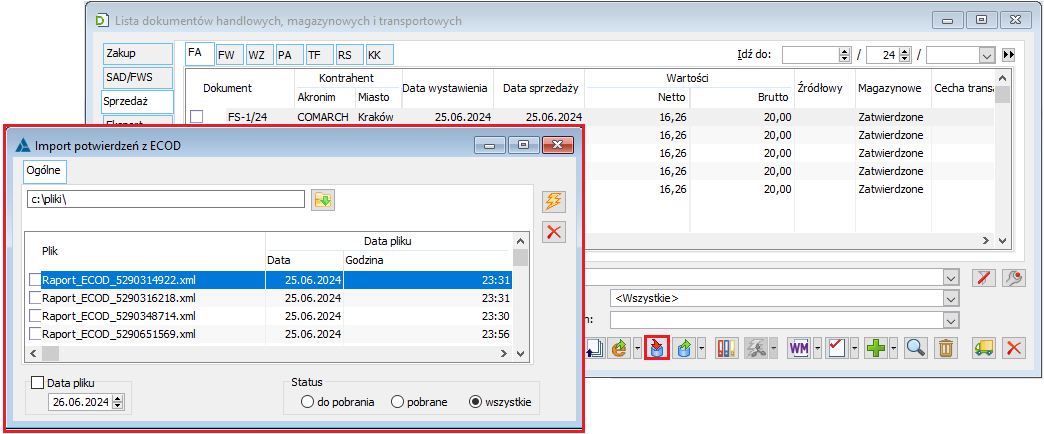Add a document with green plus

[876, 347]
